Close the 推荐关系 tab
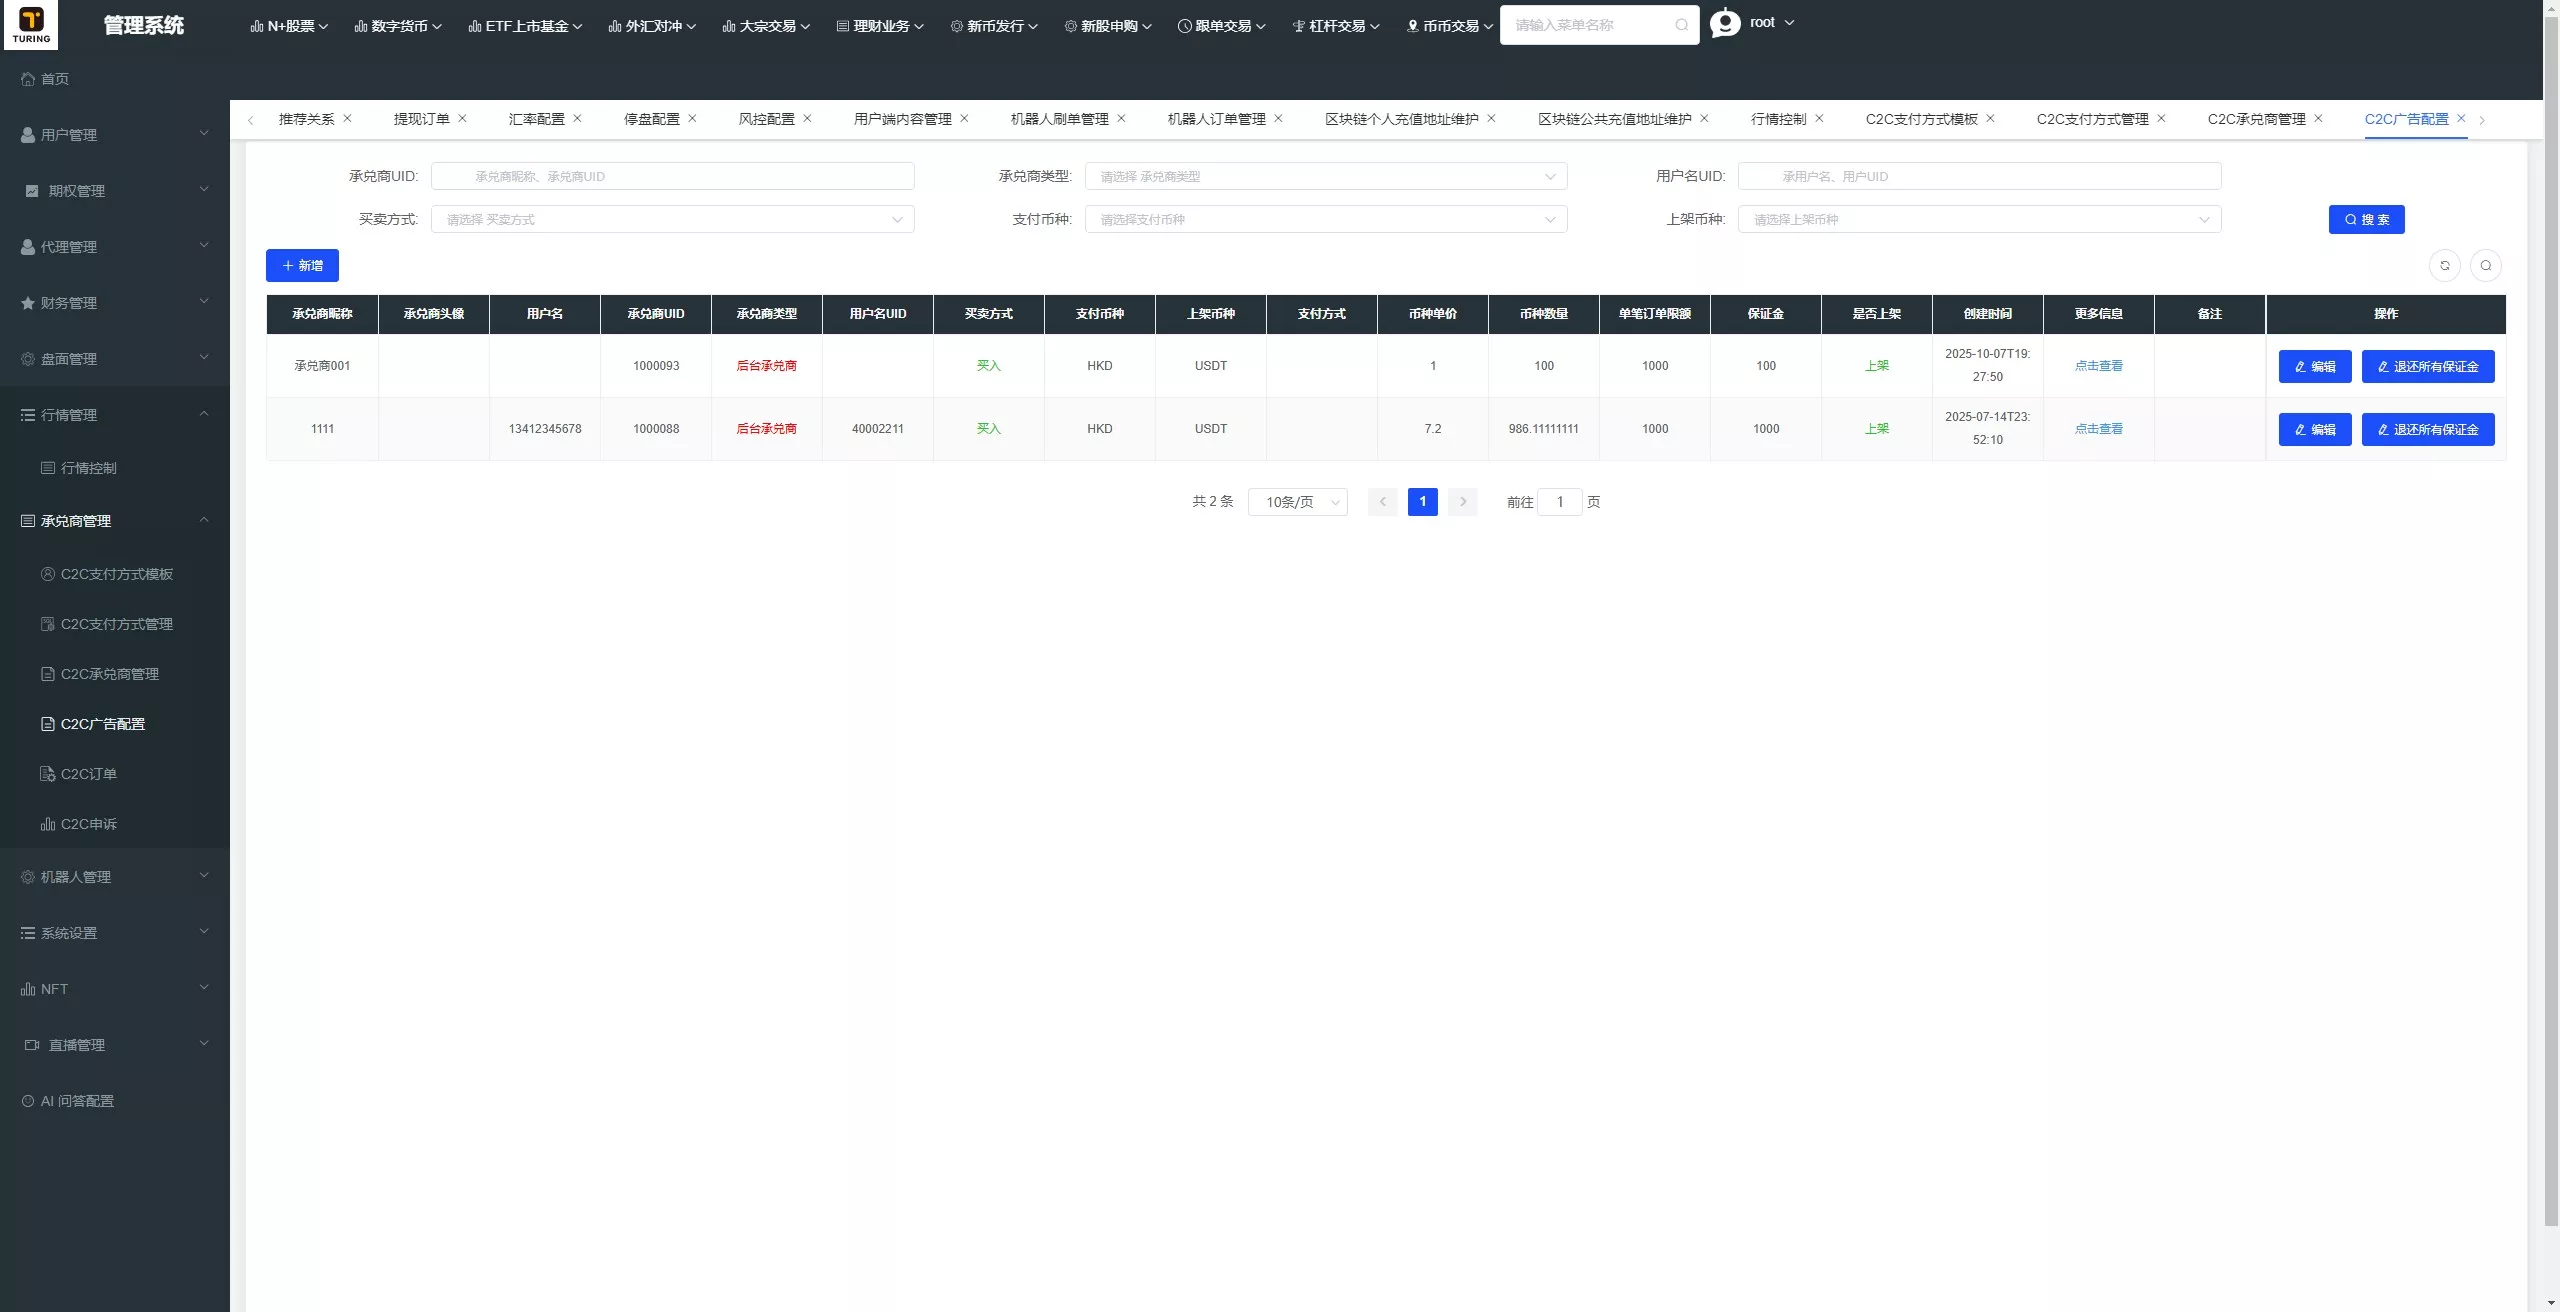The height and width of the screenshot is (1312, 2560). [347, 118]
